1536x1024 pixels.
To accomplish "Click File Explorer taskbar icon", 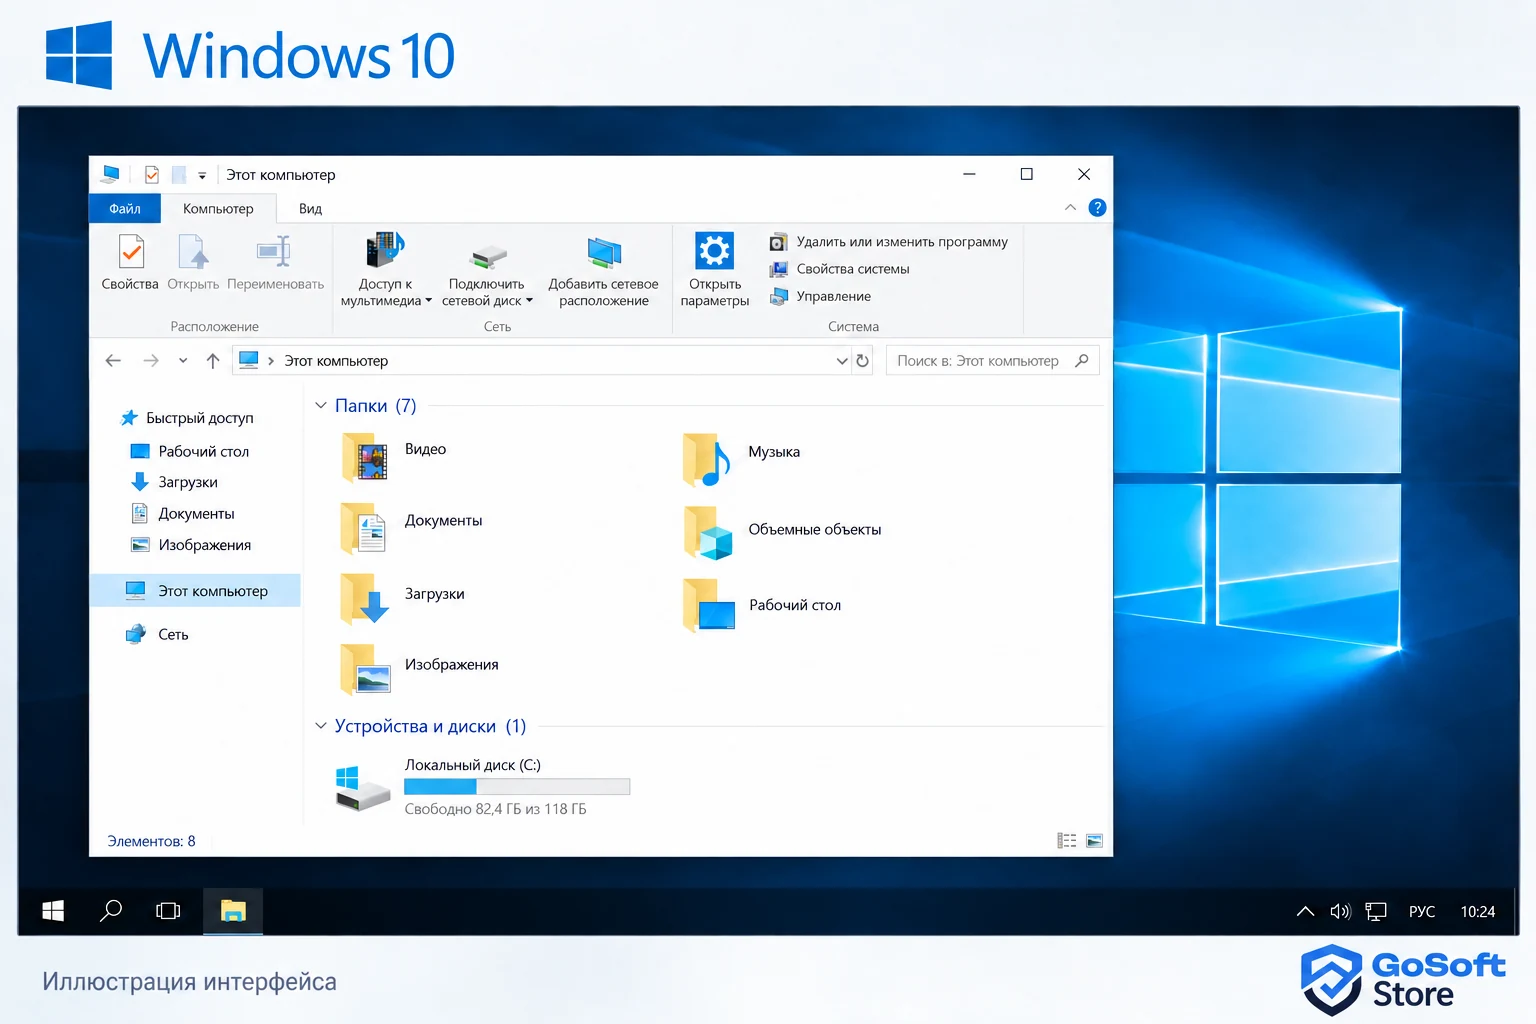I will pos(233,911).
